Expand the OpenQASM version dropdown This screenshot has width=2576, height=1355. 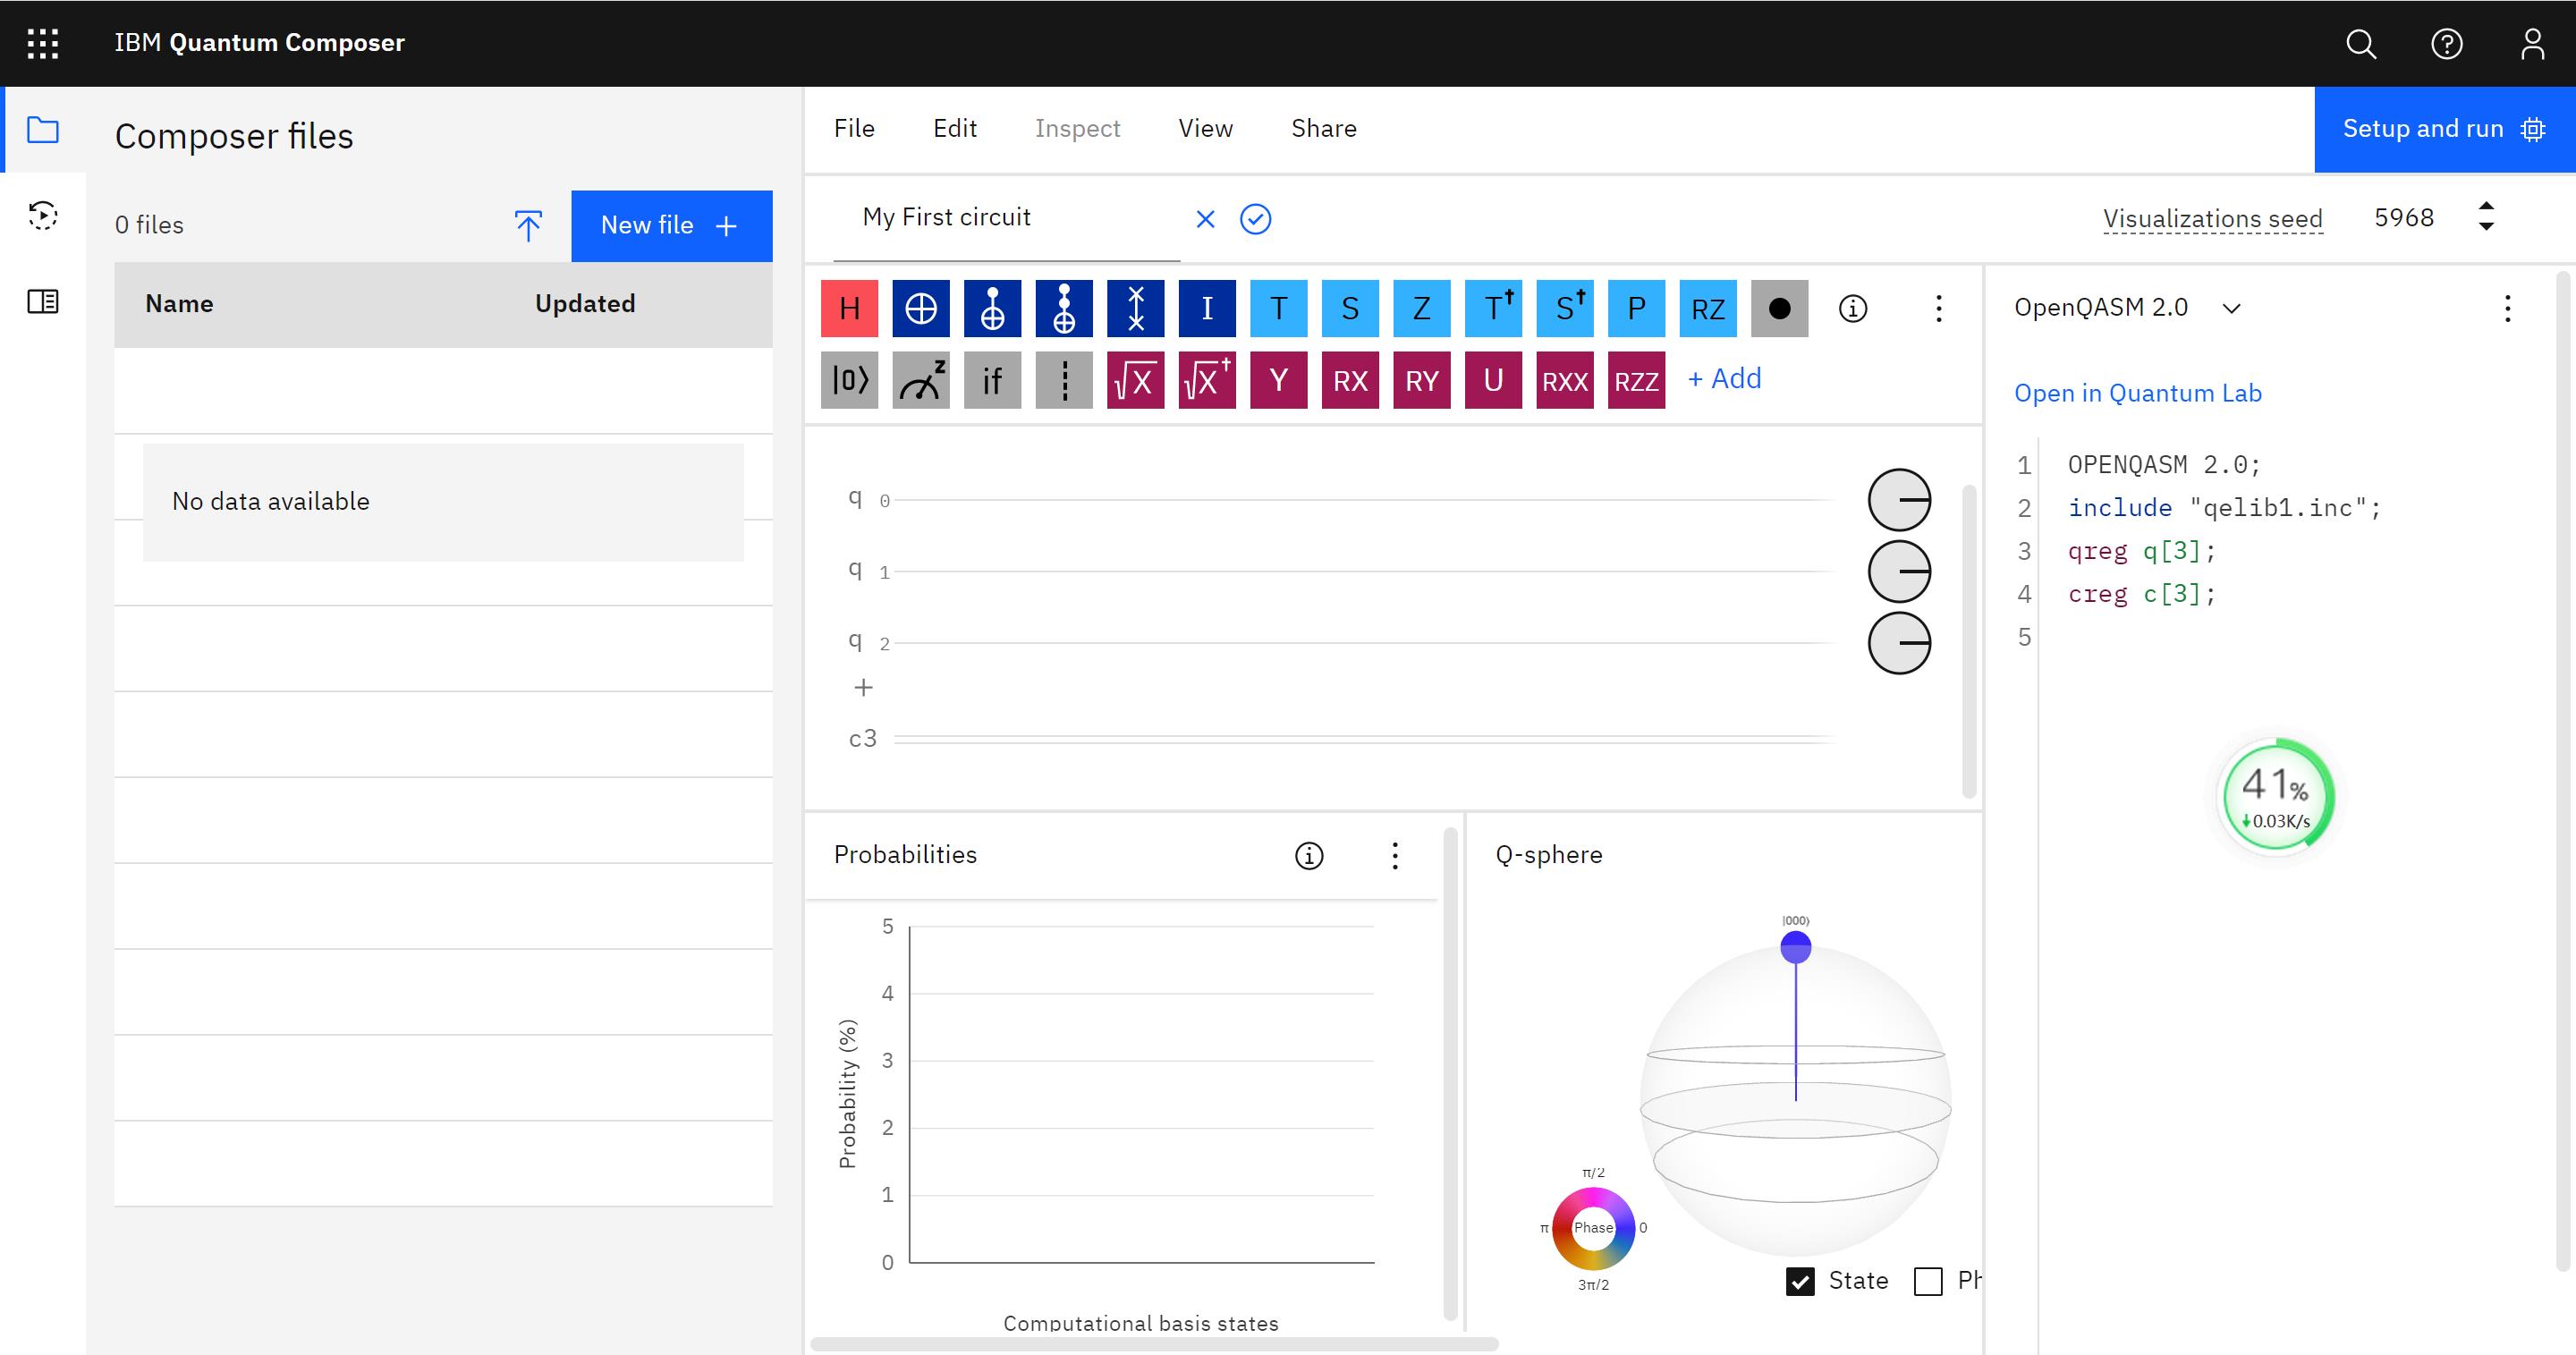click(2232, 309)
